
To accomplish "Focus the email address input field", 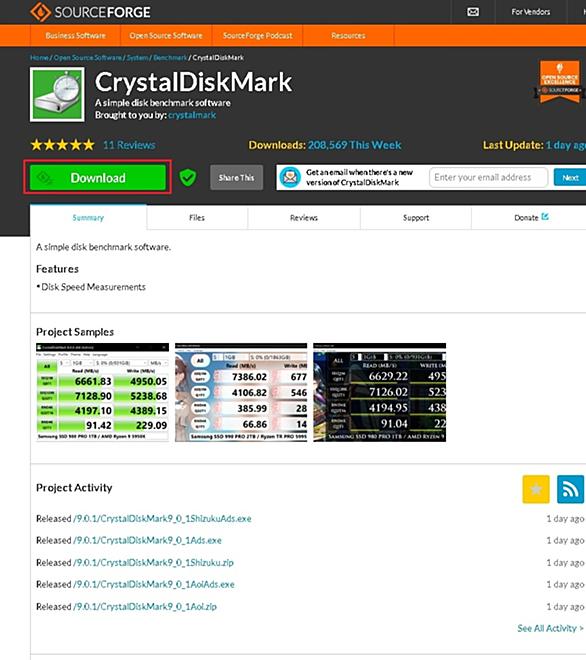I will click(488, 177).
